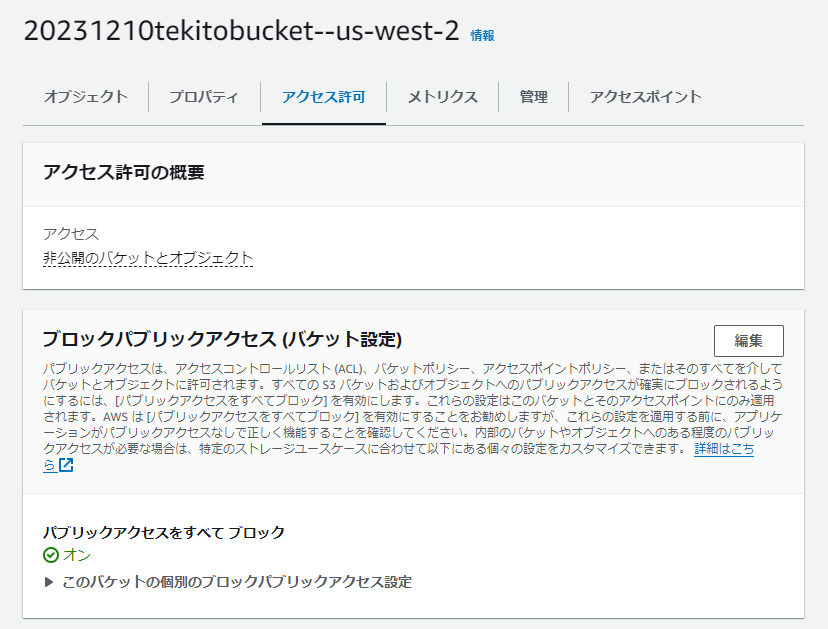Go to the アクセスポイント tab
Viewport: 828px width, 629px height.
[645, 97]
